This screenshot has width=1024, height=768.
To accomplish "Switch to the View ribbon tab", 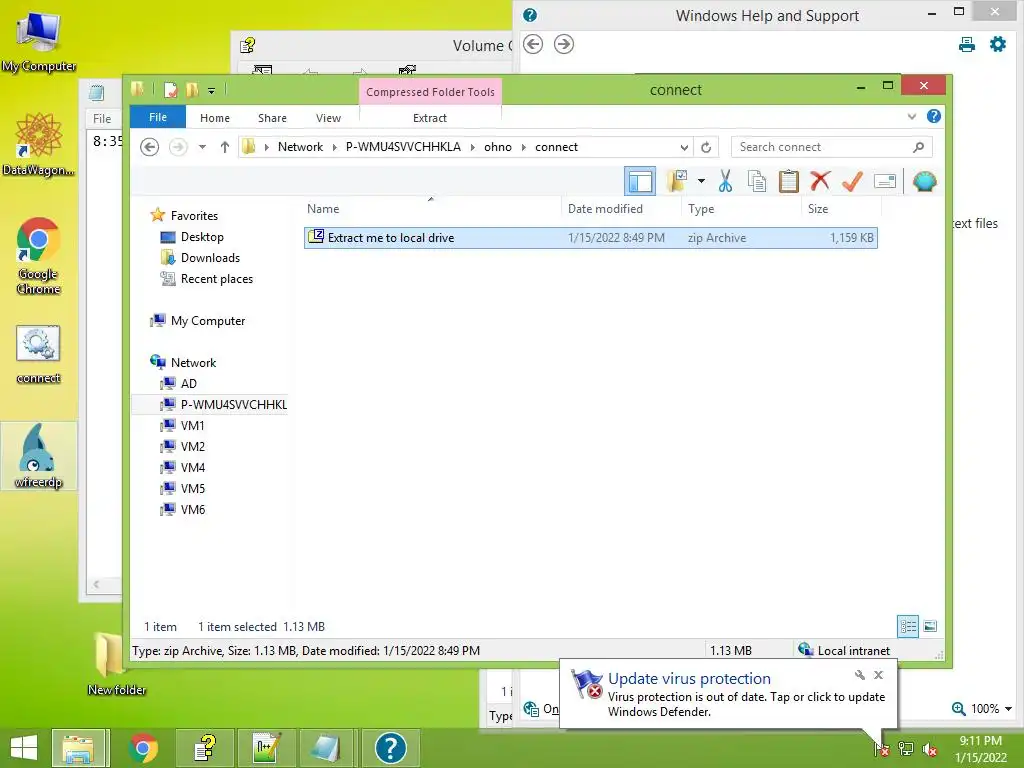I will click(x=328, y=118).
